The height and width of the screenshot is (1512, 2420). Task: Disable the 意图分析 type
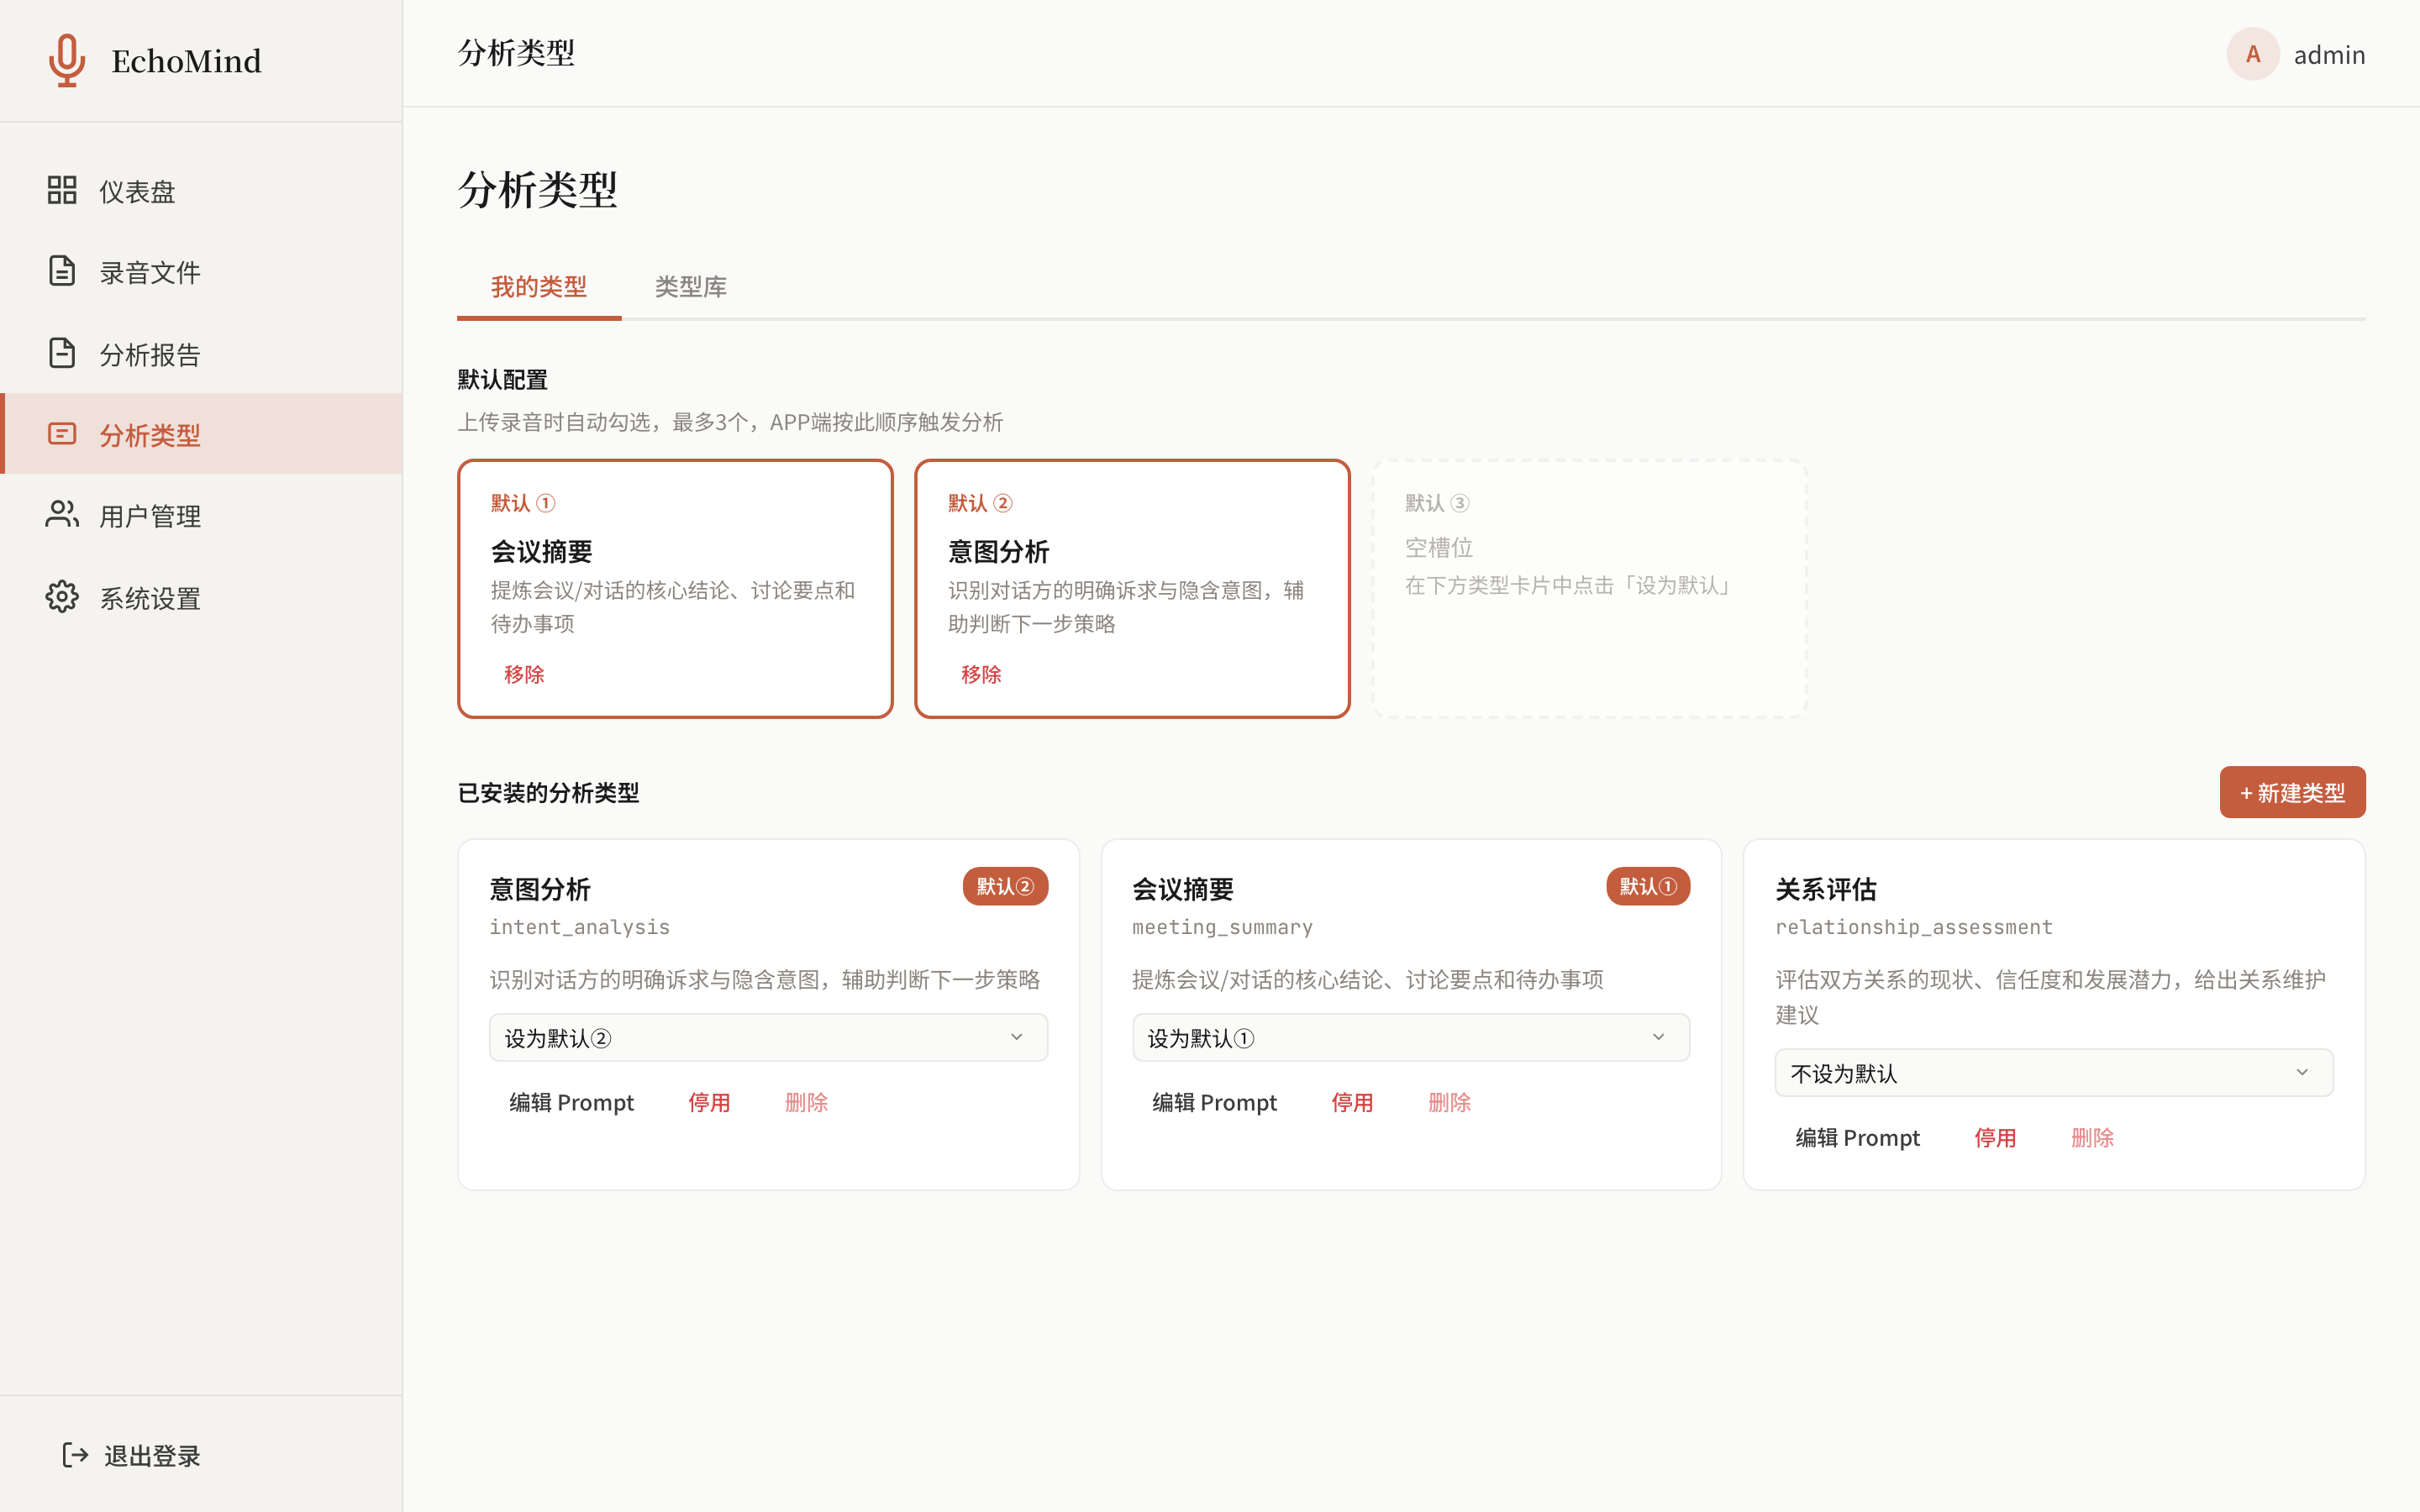pyautogui.click(x=709, y=1102)
